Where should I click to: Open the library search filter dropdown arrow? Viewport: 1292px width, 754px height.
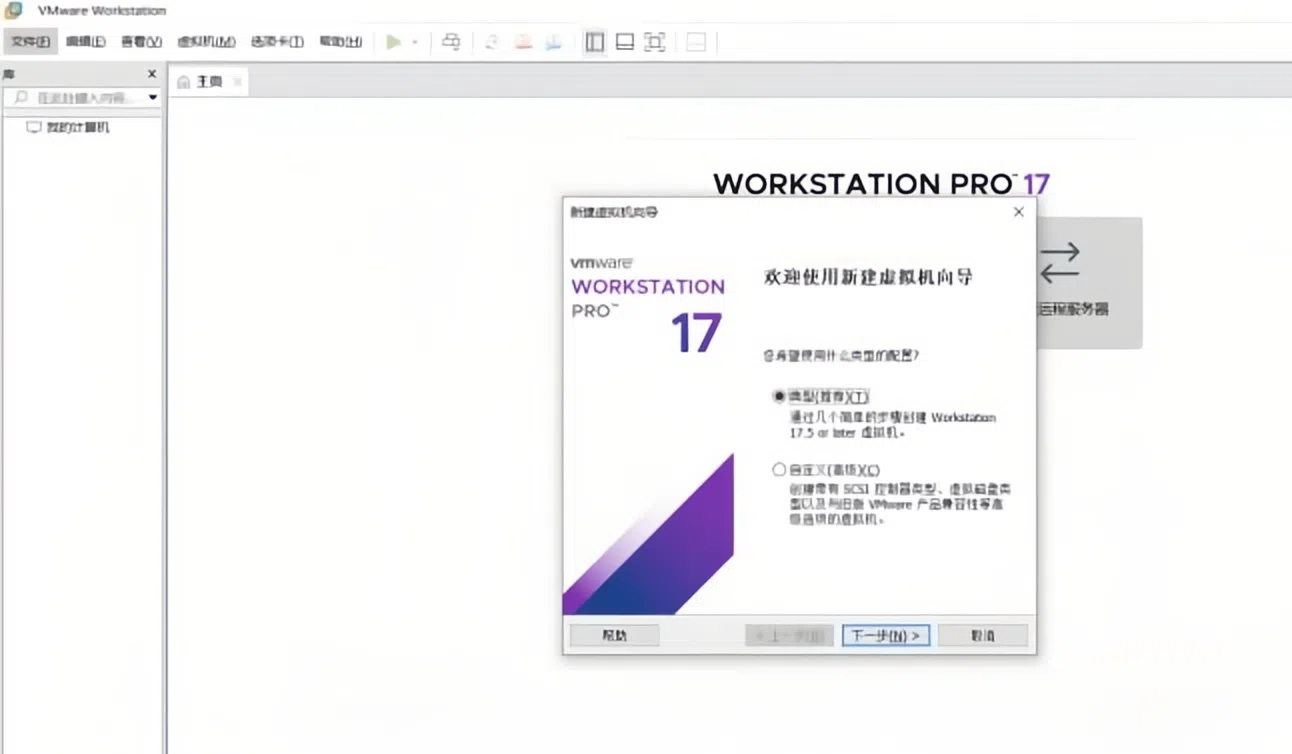(x=152, y=97)
